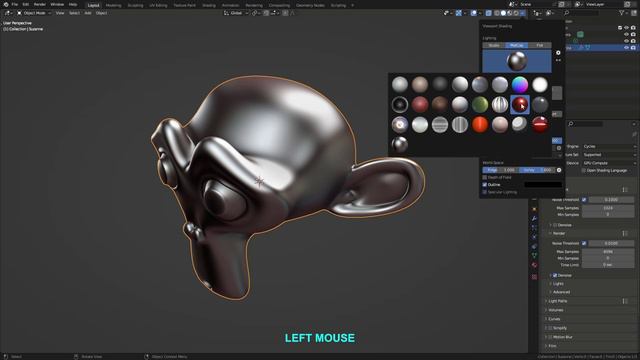640x360 pixels.
Task: Toggle Render Noise Threshold checkbox
Action: point(584,243)
